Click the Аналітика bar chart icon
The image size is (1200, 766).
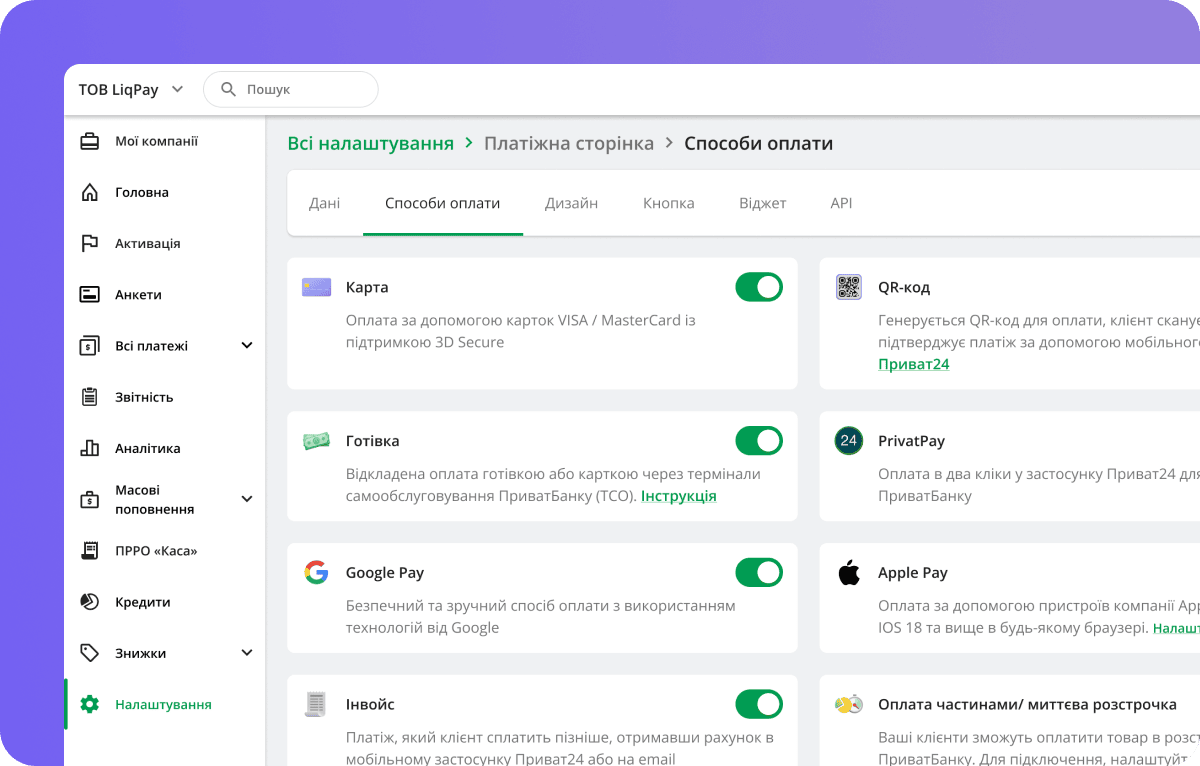90,448
